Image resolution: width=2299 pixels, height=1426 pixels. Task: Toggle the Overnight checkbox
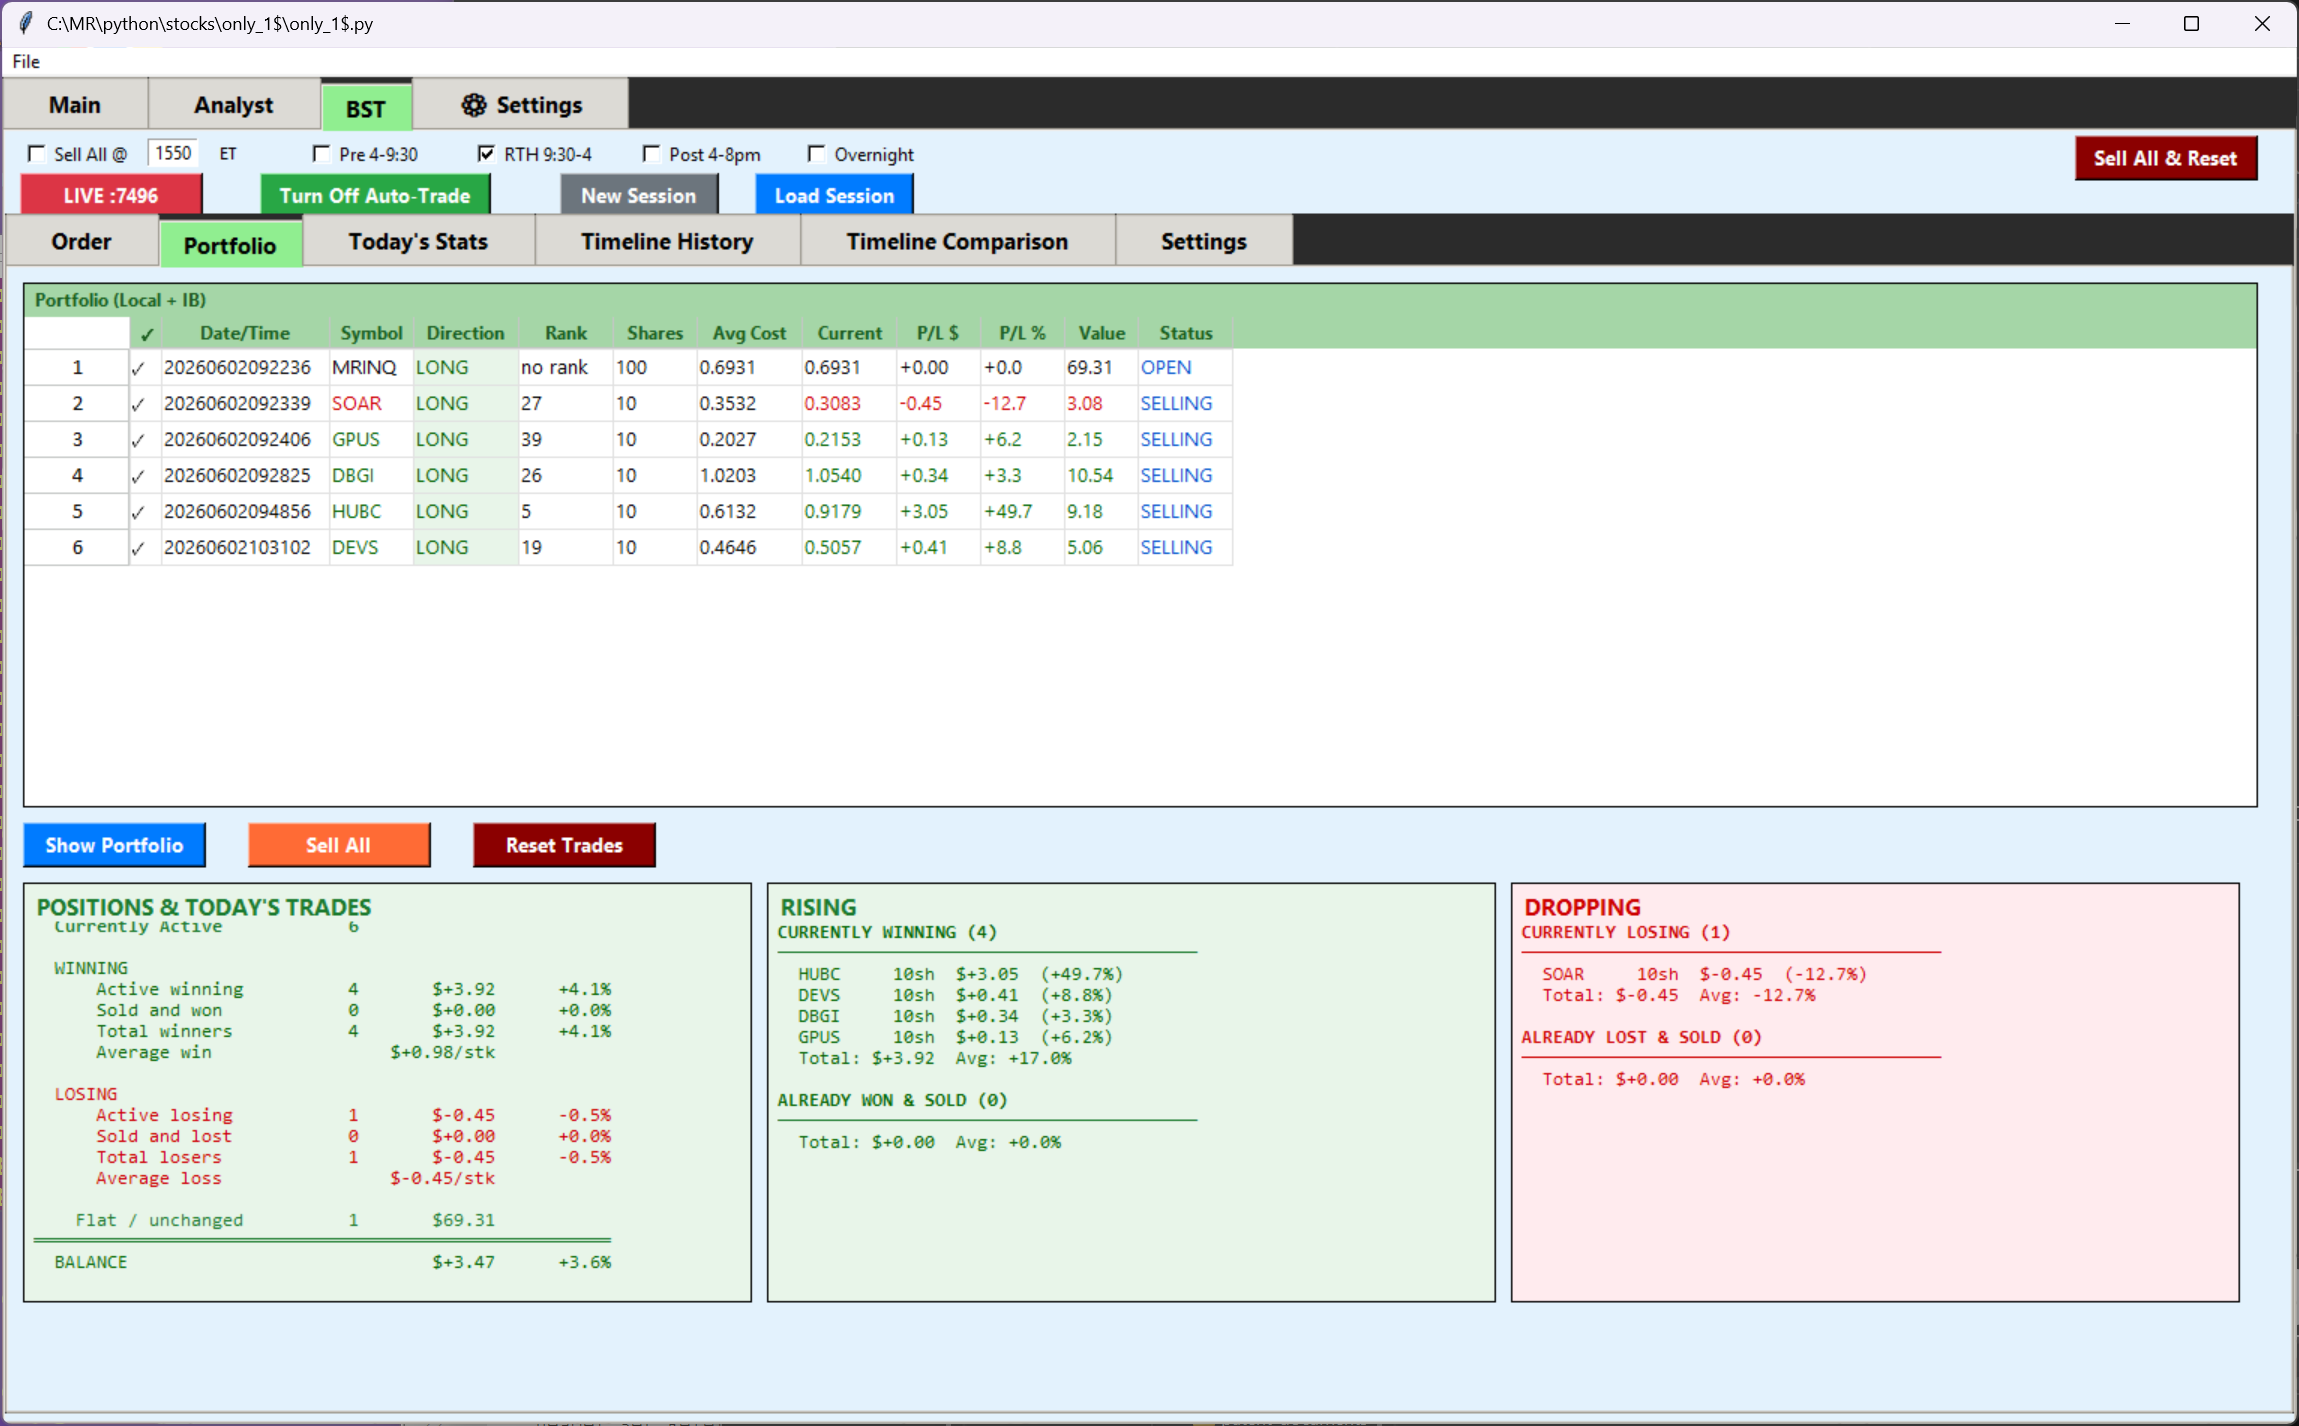[x=817, y=154]
